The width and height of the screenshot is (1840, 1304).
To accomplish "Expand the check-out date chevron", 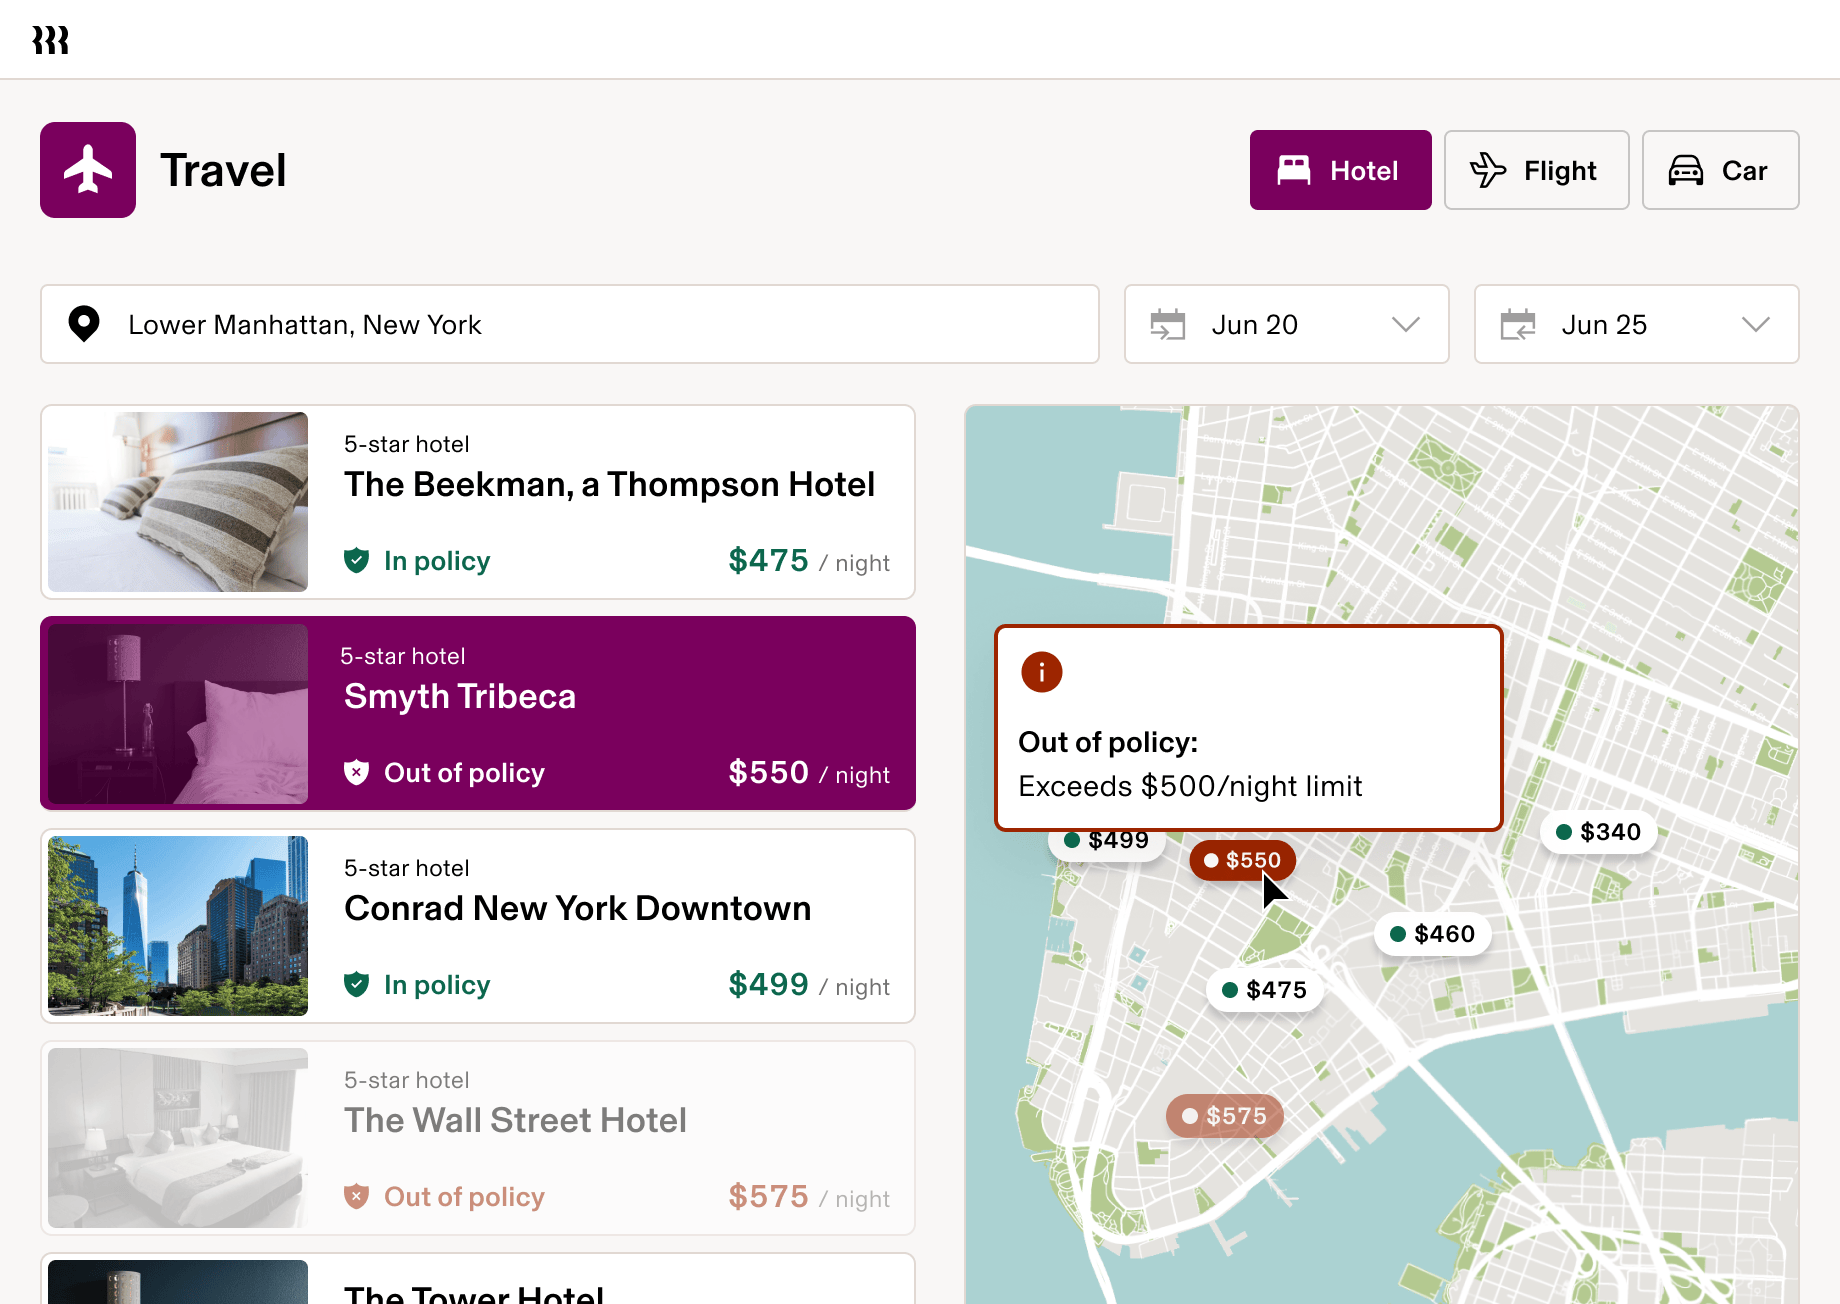I will pyautogui.click(x=1755, y=324).
